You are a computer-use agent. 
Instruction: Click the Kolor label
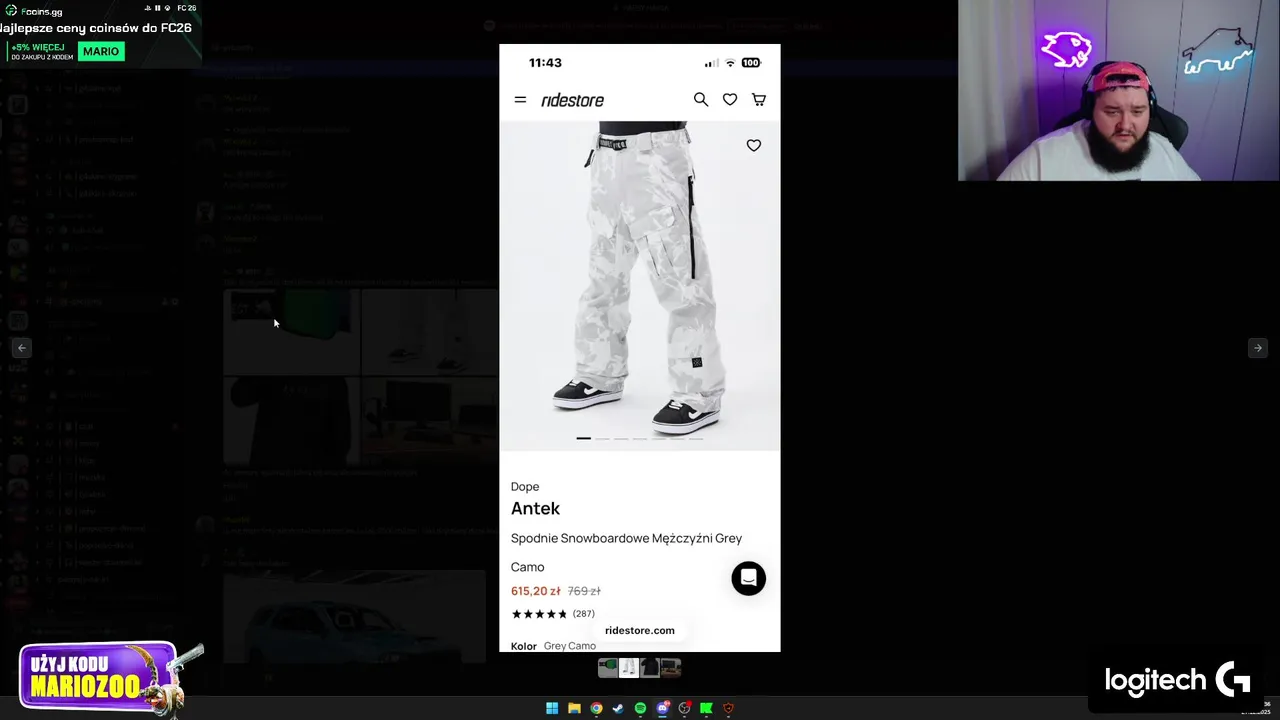(524, 646)
